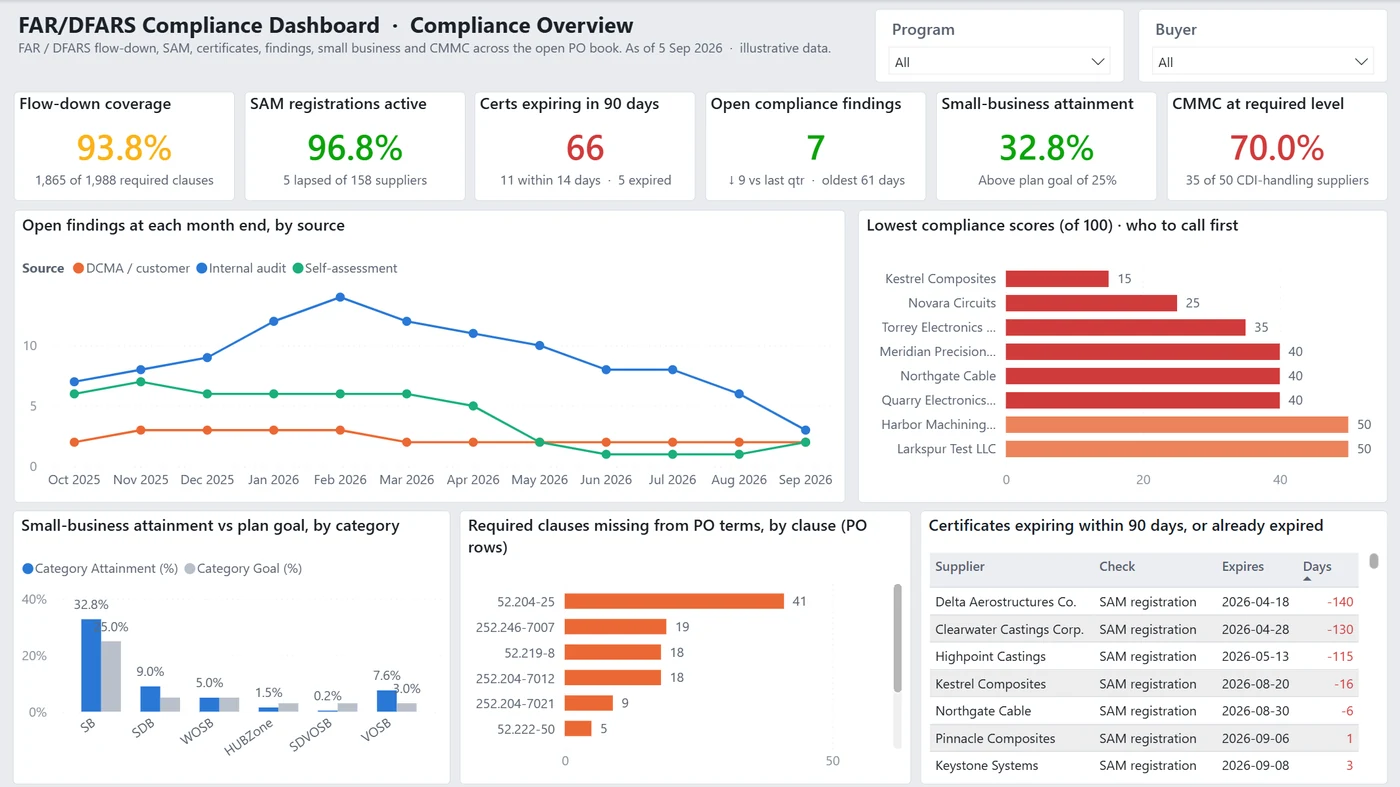Click expiry date 2026-08-30 cell
This screenshot has width=1400, height=787.
(1255, 711)
